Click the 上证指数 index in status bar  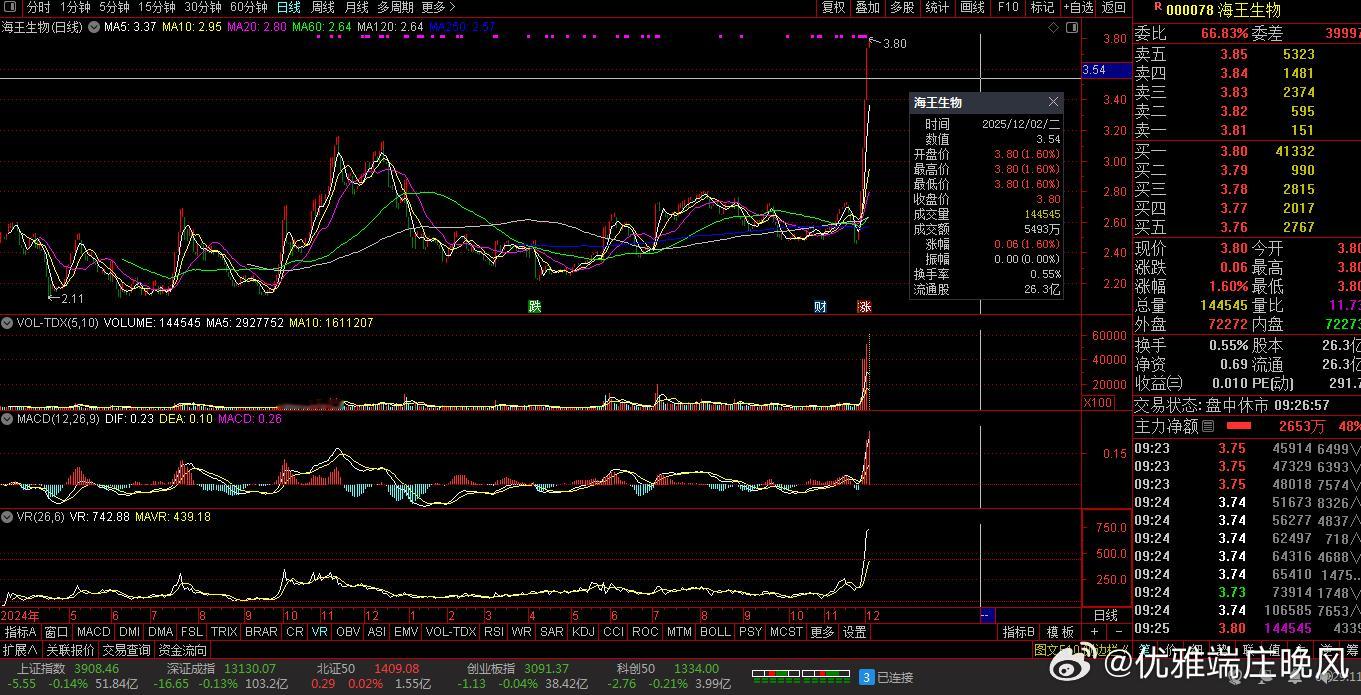pyautogui.click(x=40, y=668)
